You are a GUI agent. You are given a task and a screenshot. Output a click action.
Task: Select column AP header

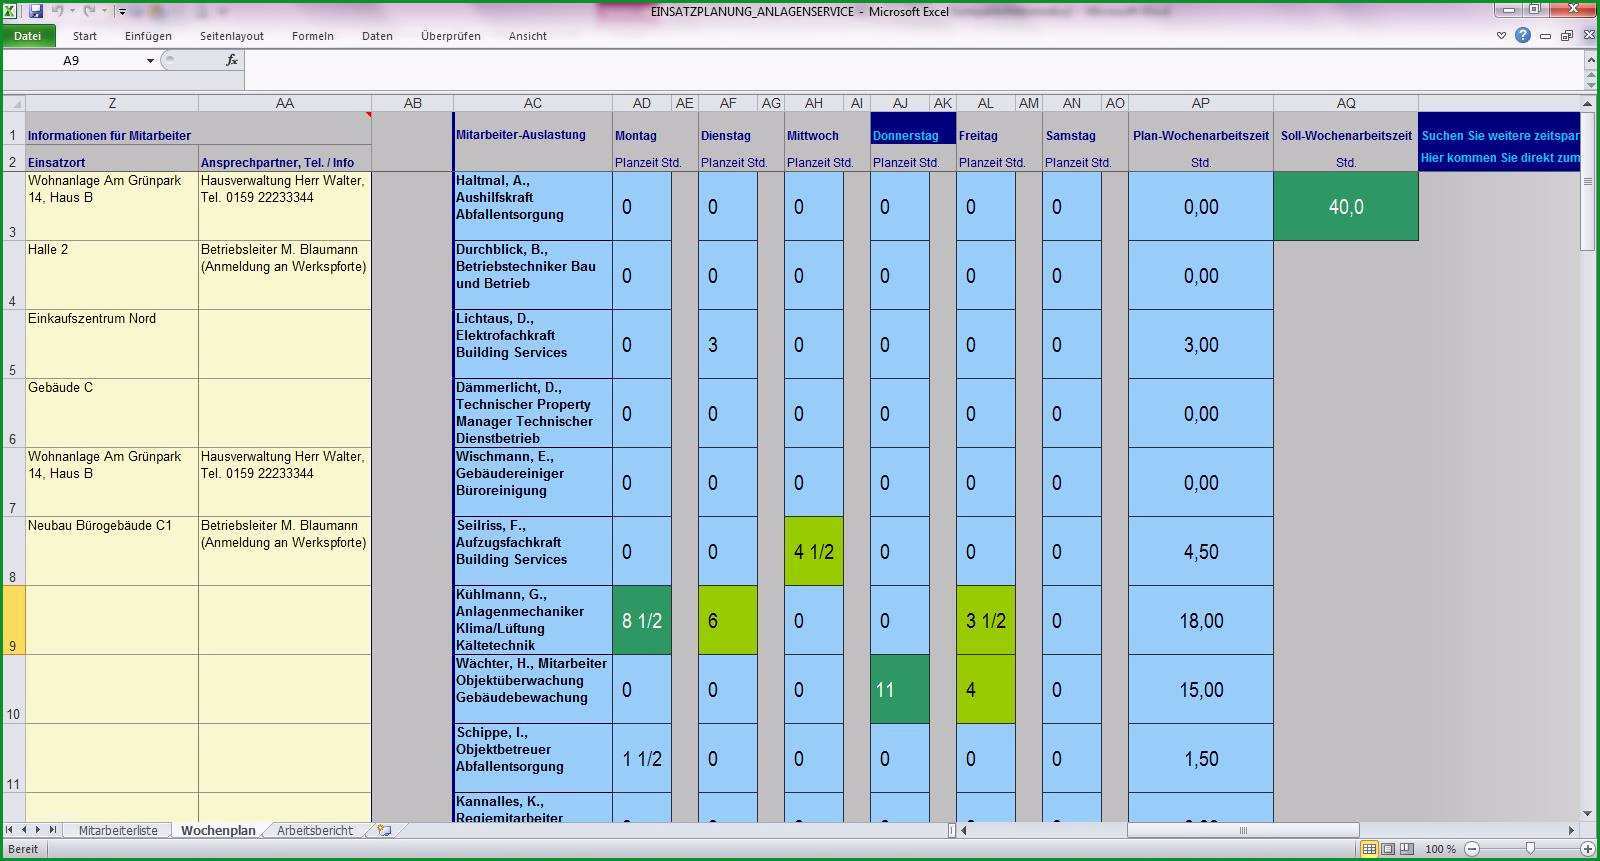(1201, 103)
